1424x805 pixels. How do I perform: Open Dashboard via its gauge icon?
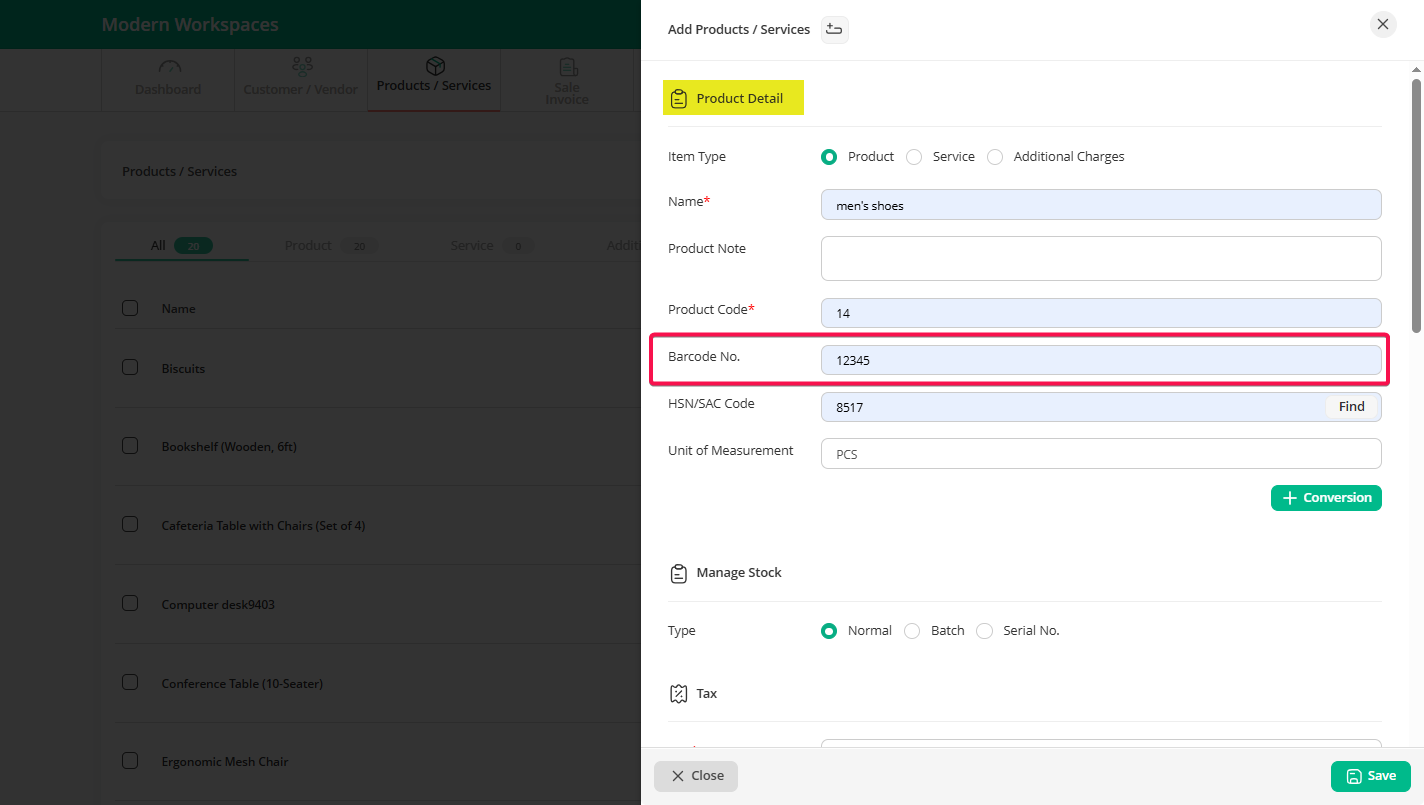coord(169,68)
